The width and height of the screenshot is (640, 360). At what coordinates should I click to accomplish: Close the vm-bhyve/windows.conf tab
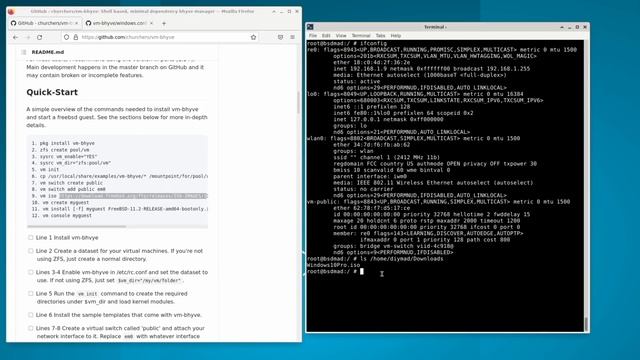tap(151, 23)
